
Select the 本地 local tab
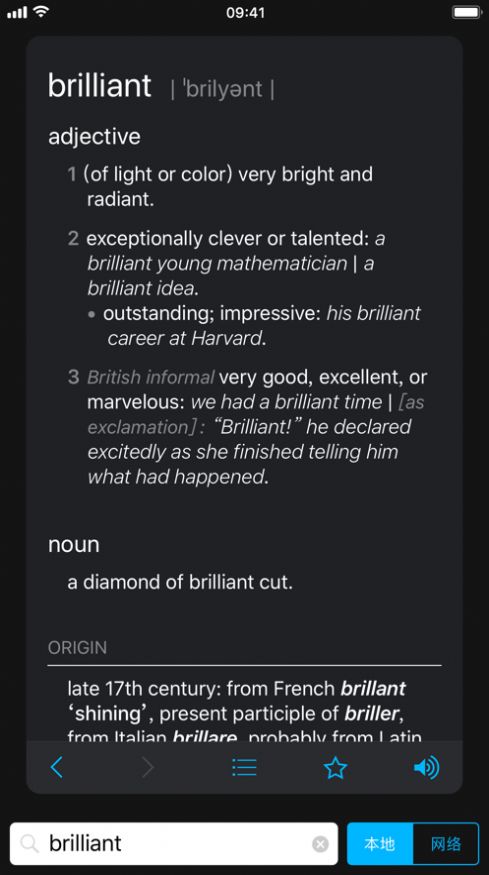tap(380, 844)
